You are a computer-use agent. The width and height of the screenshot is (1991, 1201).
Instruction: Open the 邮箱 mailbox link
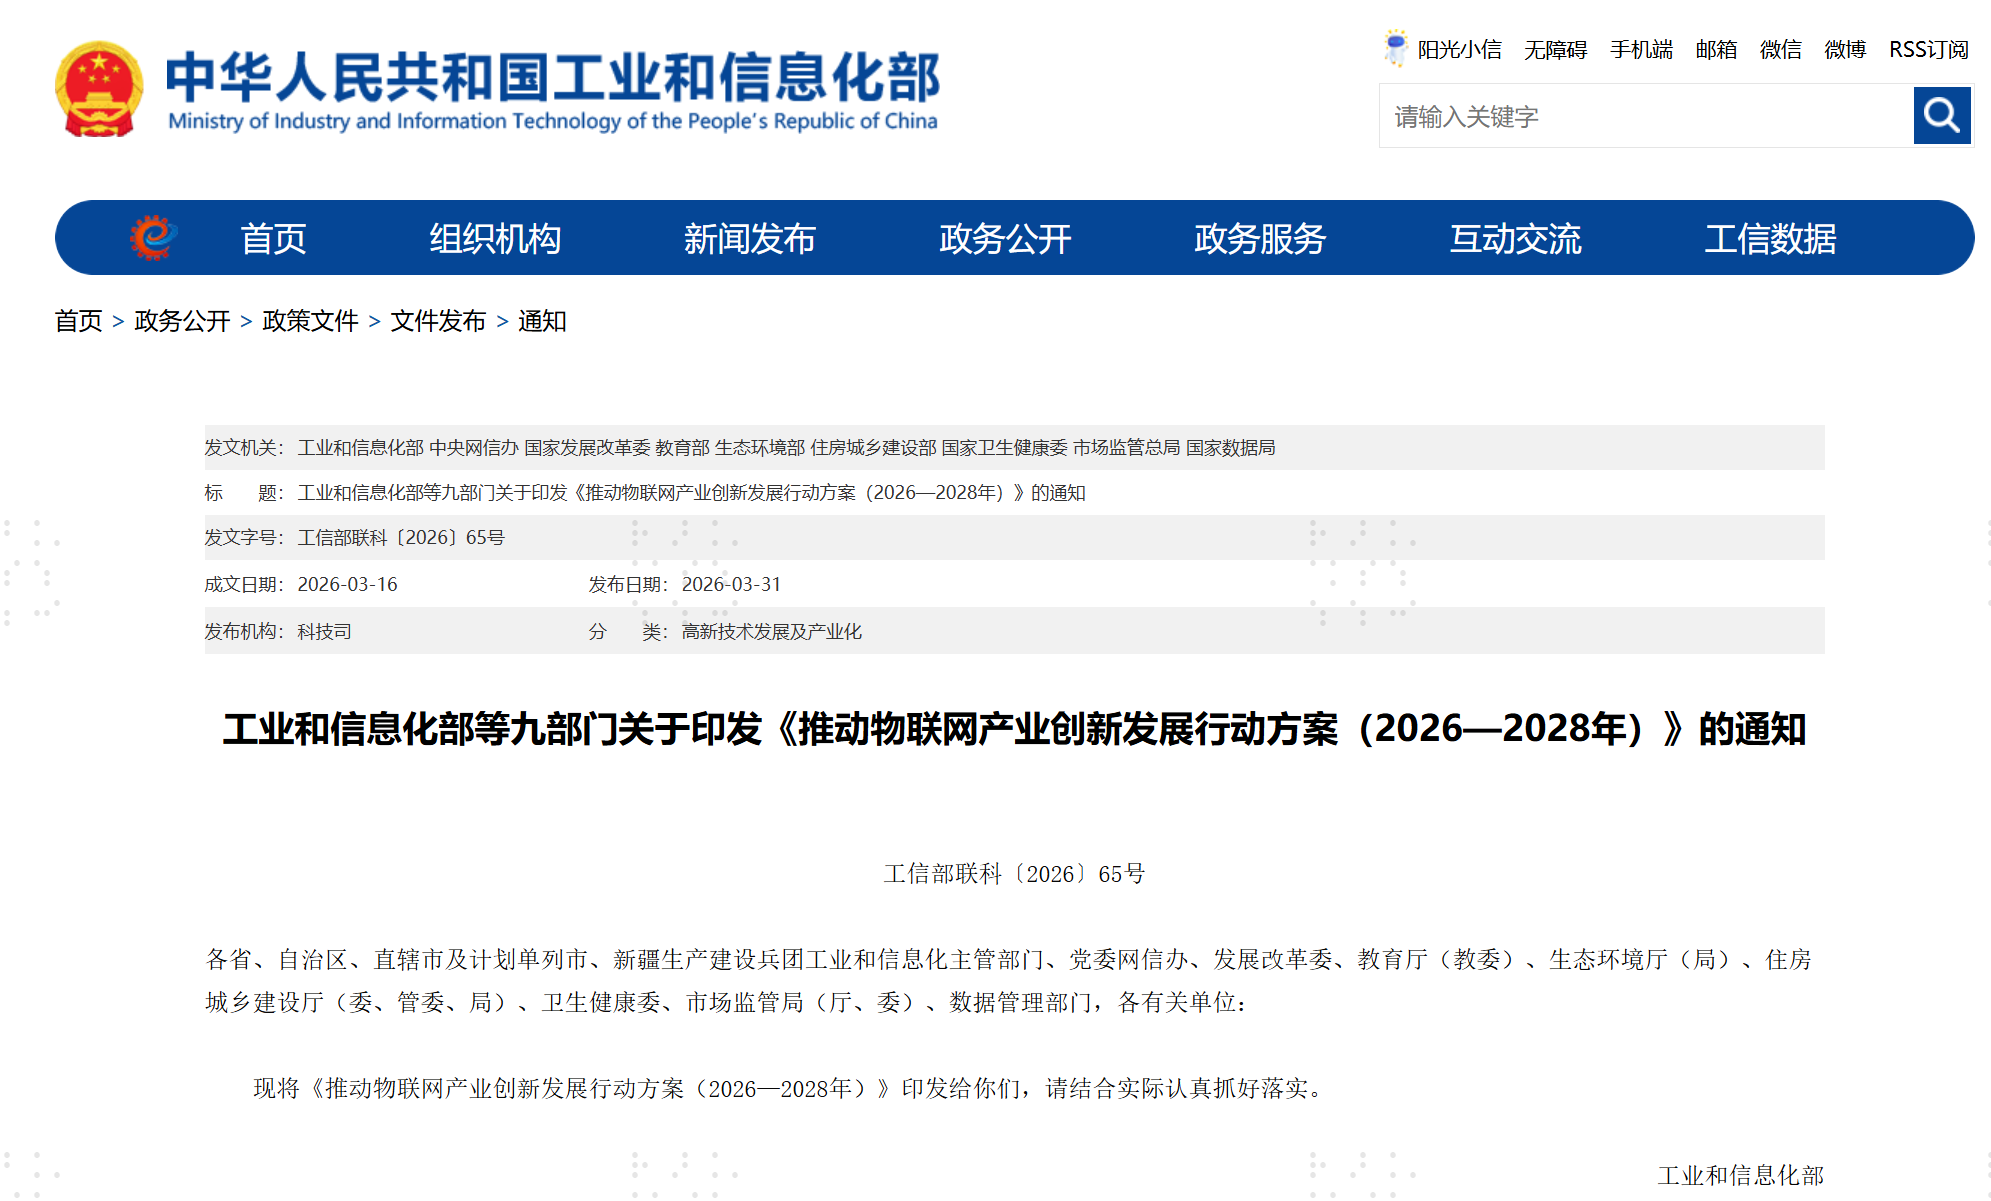(1716, 50)
